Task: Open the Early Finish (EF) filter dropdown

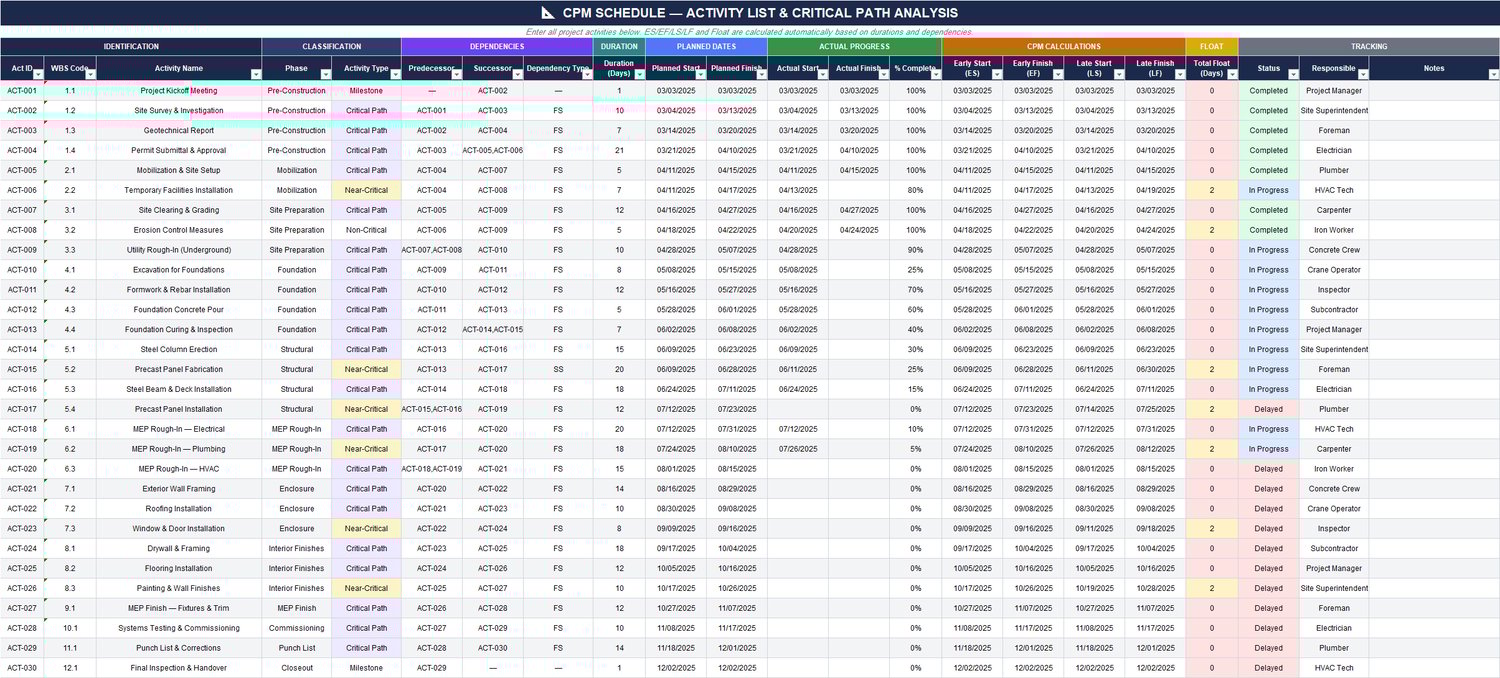Action: [x=1057, y=74]
